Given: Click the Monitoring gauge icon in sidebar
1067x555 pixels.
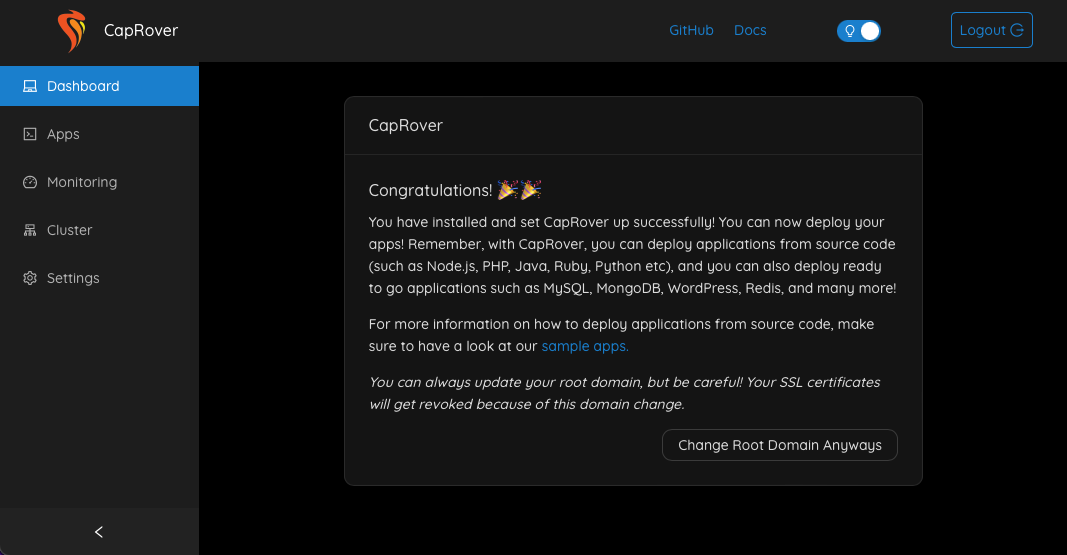Looking at the screenshot, I should point(30,182).
